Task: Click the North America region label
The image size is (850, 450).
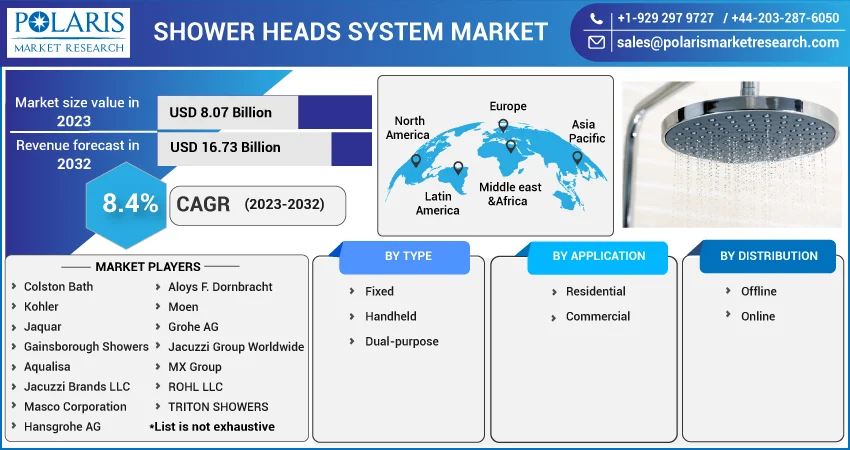Action: [408, 128]
